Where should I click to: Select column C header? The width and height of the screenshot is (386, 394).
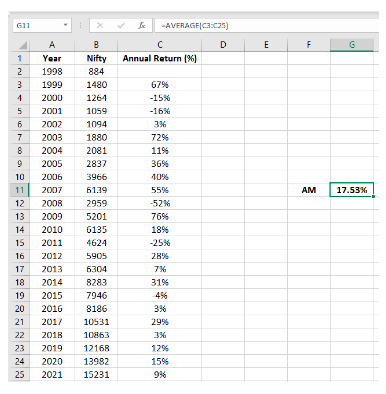click(x=160, y=45)
